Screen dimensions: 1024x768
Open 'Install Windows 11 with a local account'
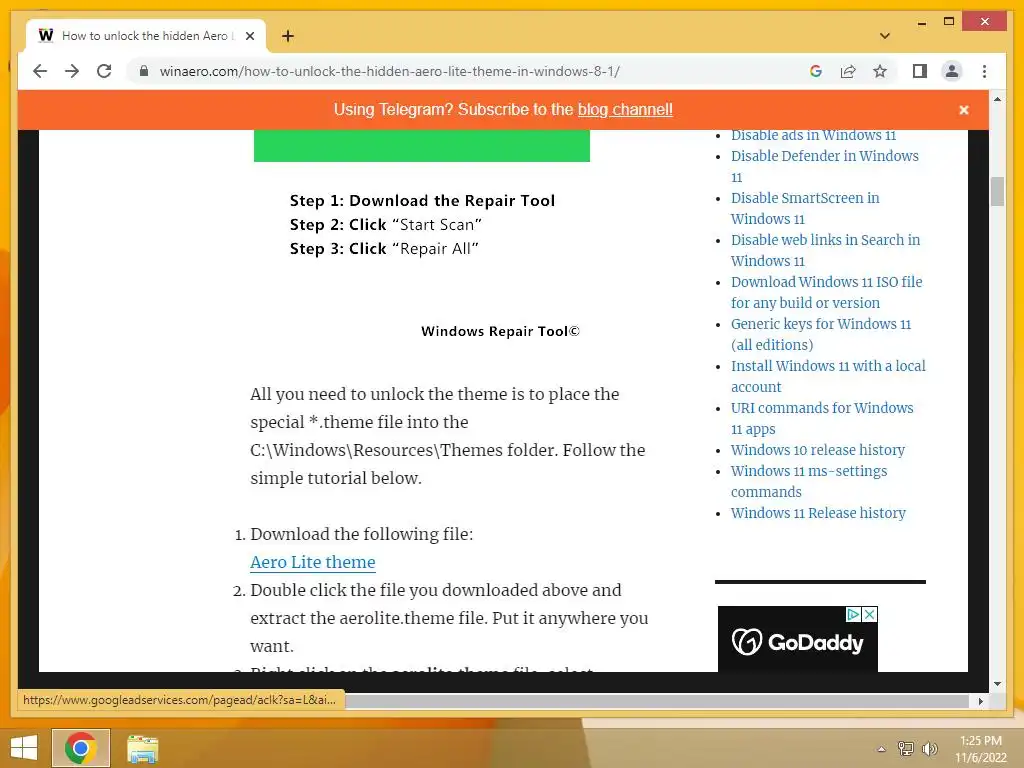point(828,376)
